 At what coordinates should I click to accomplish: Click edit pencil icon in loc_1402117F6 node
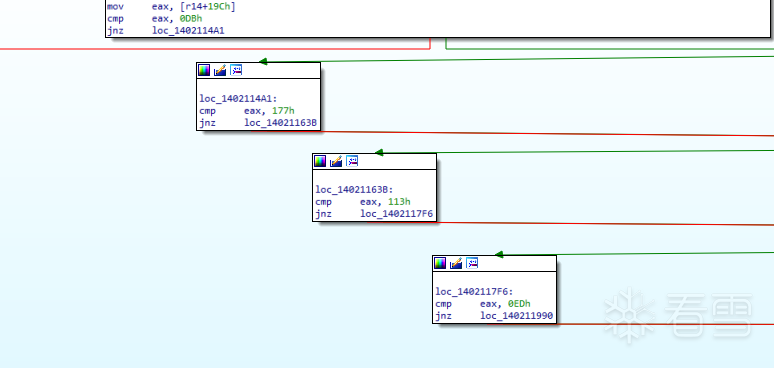click(456, 263)
